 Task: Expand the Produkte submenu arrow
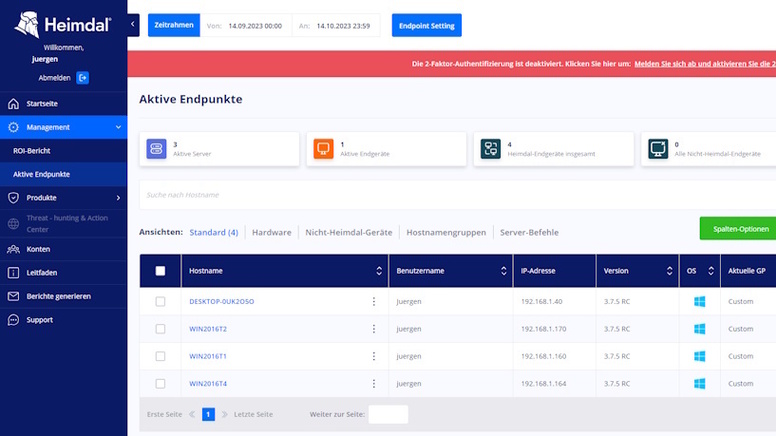pos(118,198)
